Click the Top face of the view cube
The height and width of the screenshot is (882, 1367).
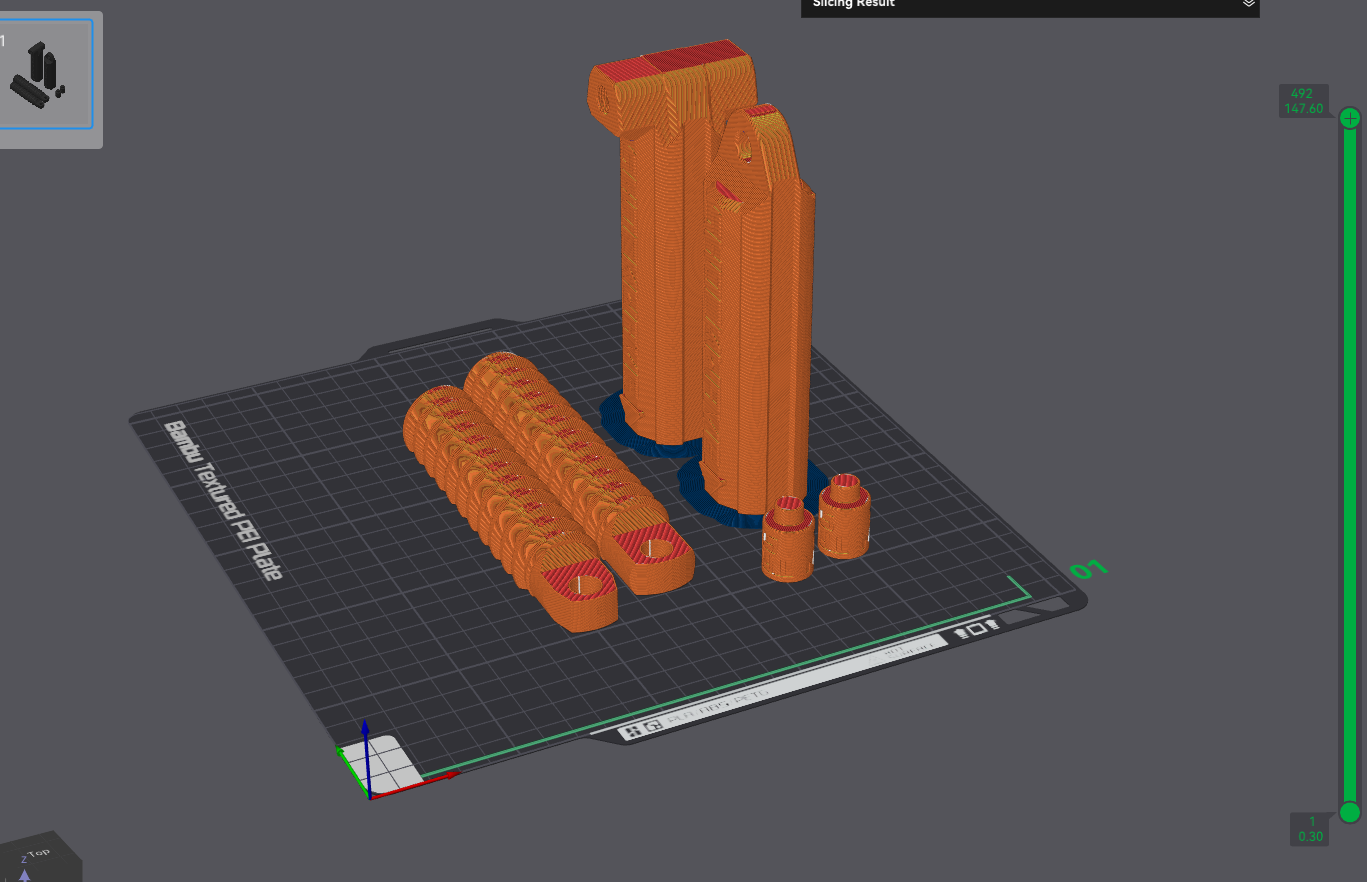(38, 854)
